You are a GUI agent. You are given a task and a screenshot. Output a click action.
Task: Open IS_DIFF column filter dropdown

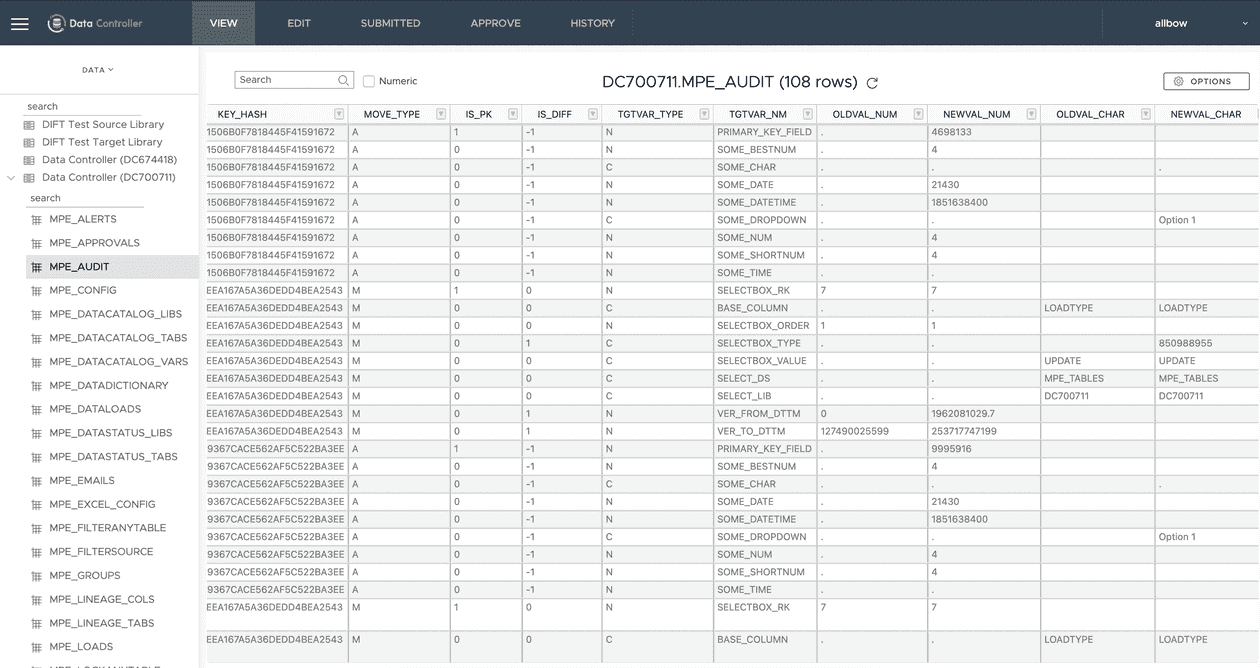(x=593, y=114)
